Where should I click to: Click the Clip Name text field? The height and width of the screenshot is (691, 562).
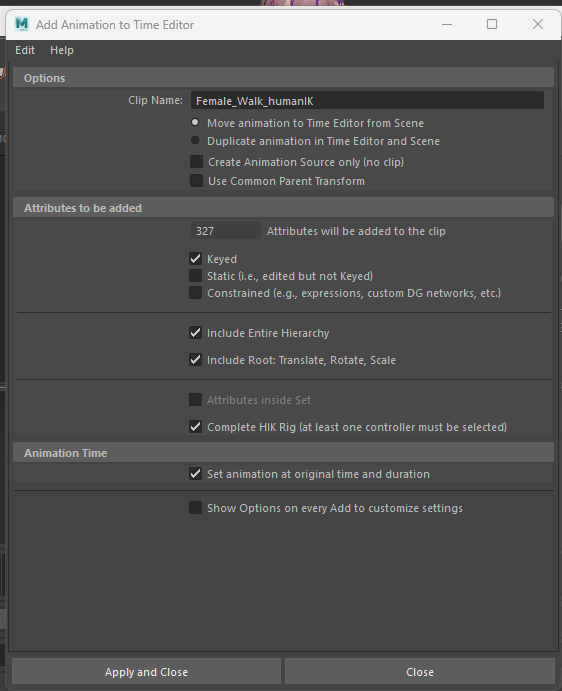pyautogui.click(x=367, y=100)
